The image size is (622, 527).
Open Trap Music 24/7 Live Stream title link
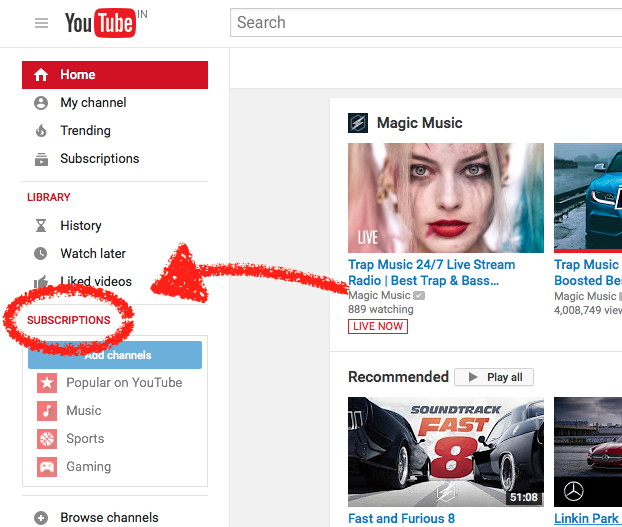432,272
